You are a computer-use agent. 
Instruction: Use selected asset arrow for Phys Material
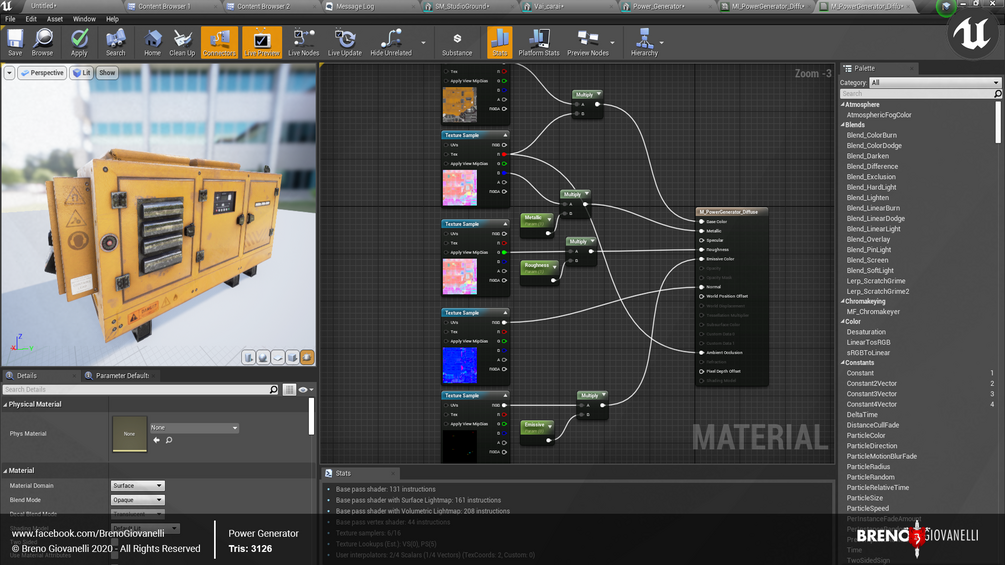(156, 440)
